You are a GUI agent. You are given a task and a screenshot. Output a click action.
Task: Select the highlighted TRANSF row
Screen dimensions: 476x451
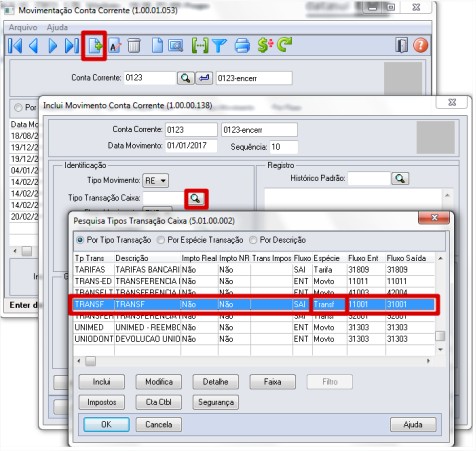(x=254, y=304)
